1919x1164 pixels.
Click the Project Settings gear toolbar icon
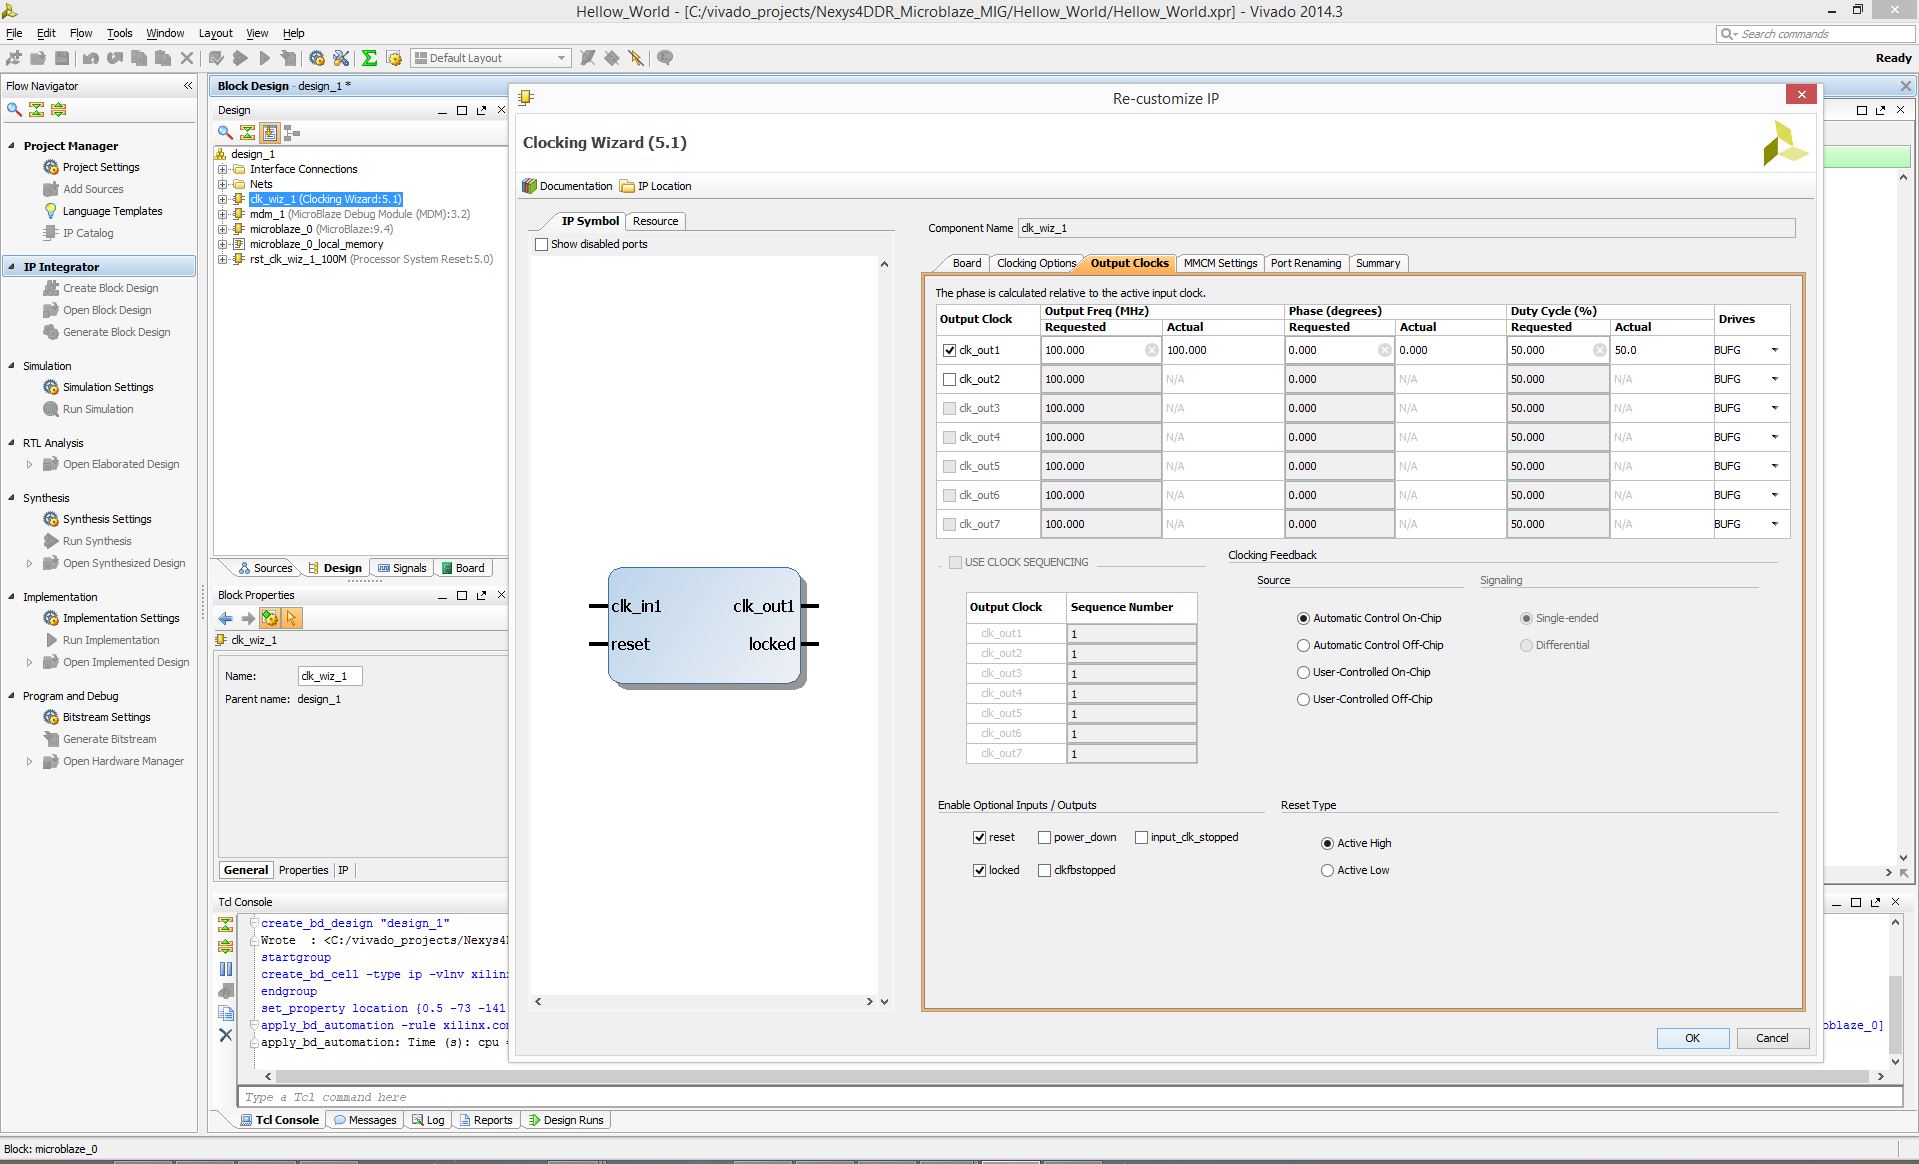pyautogui.click(x=317, y=58)
